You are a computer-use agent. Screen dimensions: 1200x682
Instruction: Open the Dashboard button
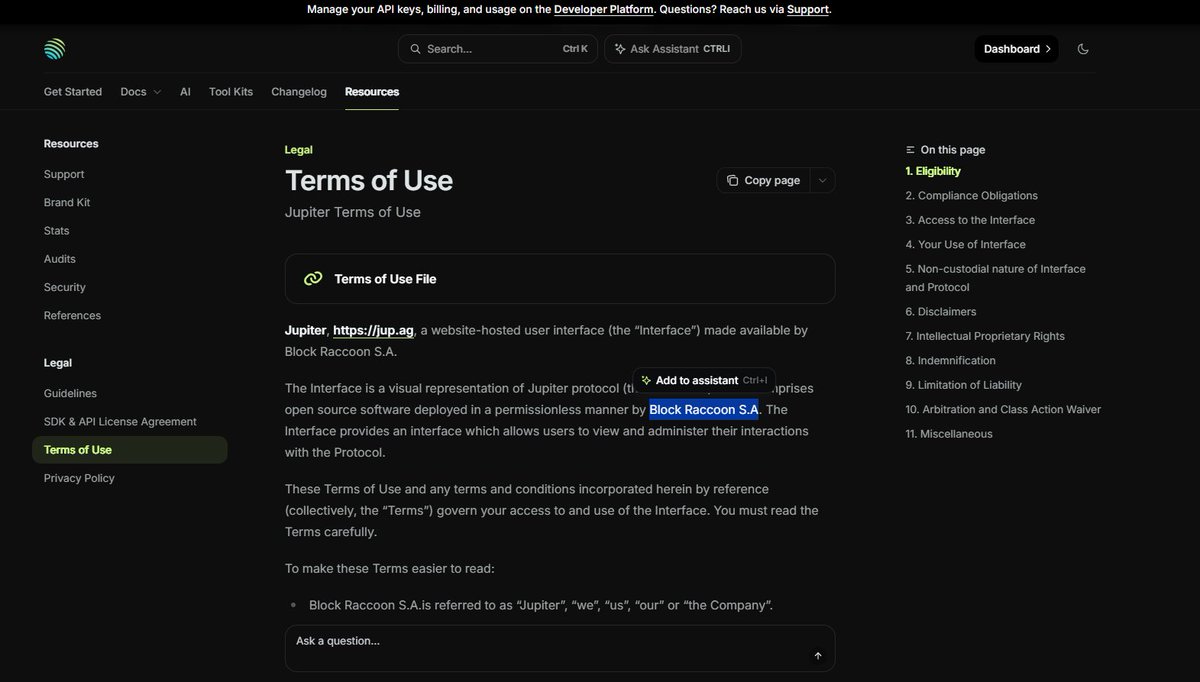point(1016,49)
